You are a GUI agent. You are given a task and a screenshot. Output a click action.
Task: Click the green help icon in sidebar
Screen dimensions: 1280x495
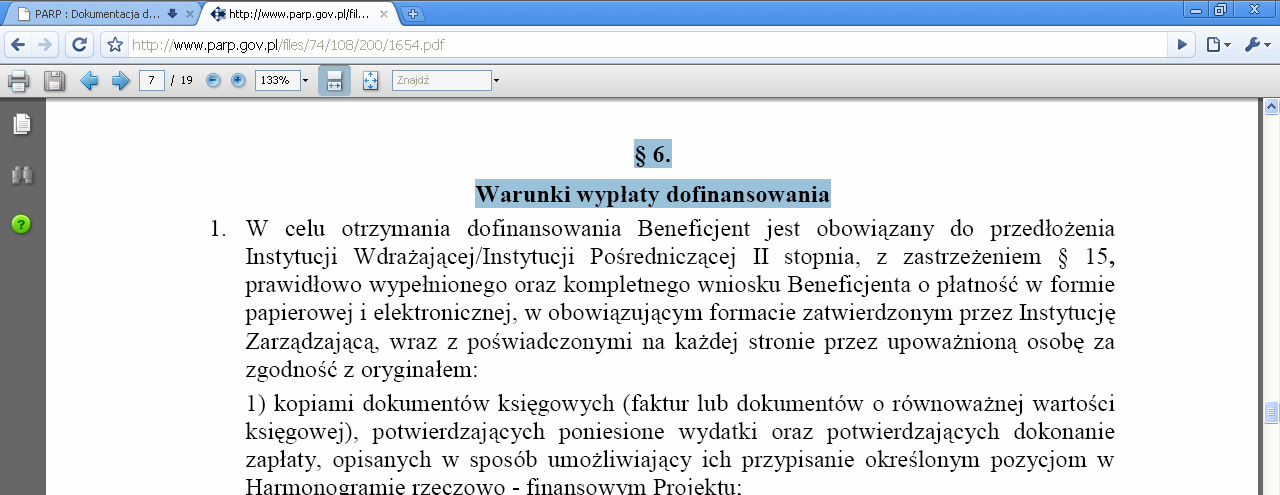point(21,224)
